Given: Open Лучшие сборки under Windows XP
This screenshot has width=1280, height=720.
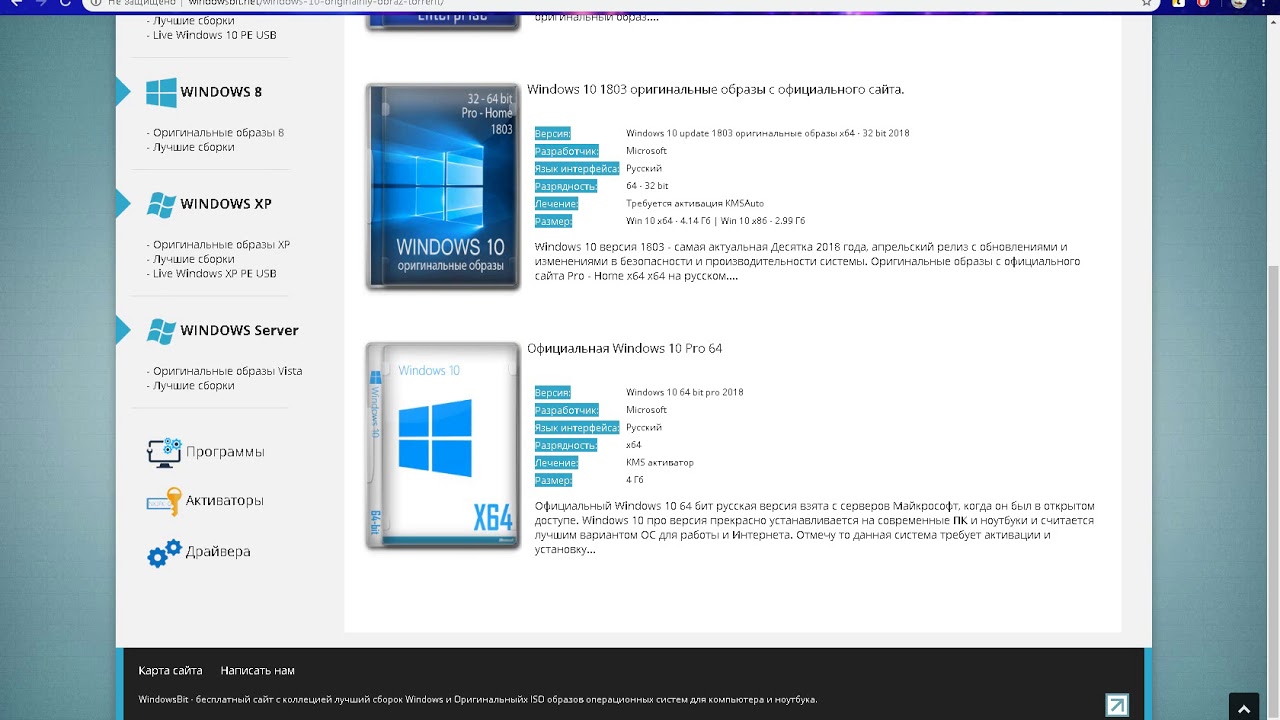Looking at the screenshot, I should (x=193, y=259).
